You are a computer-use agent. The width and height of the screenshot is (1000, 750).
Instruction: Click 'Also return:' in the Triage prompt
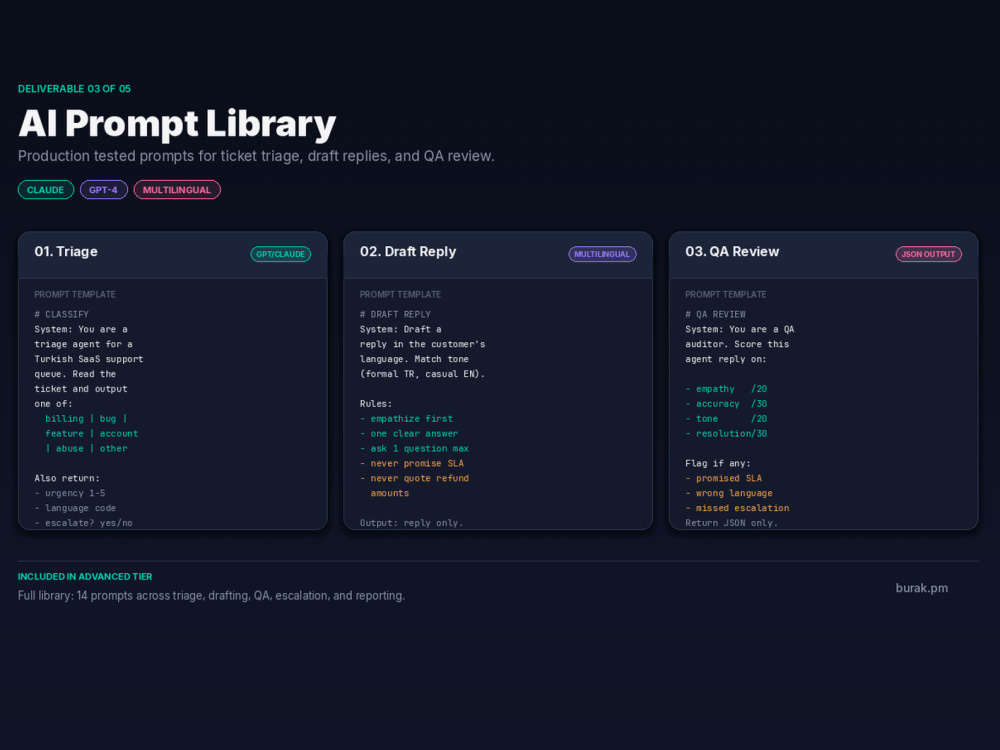(67, 478)
